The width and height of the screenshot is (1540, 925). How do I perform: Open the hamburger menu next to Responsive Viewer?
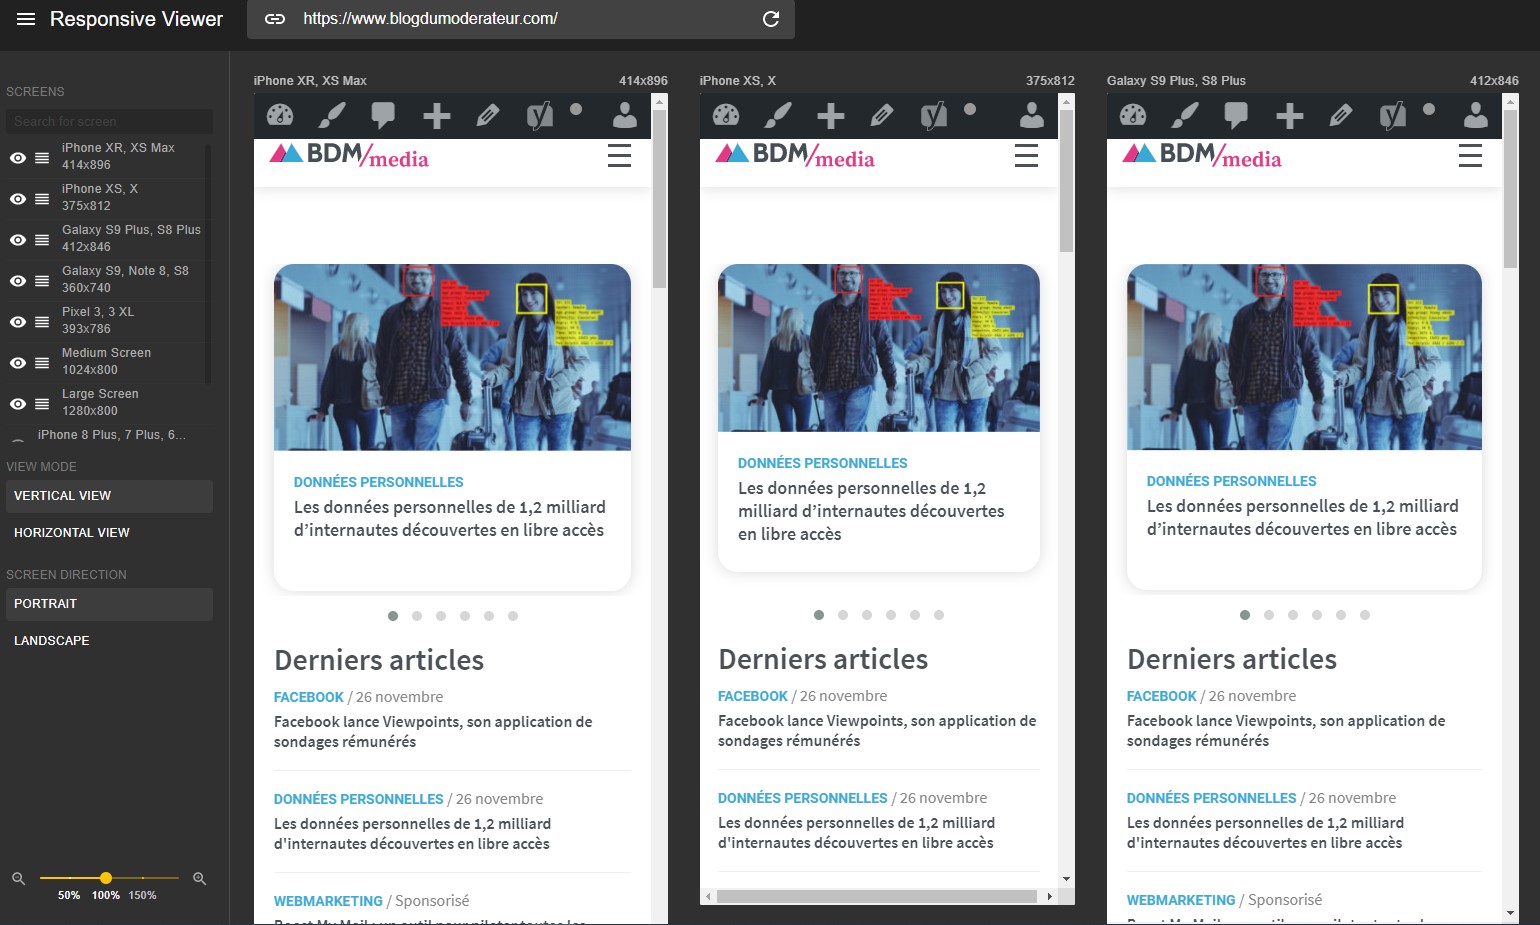pyautogui.click(x=26, y=17)
